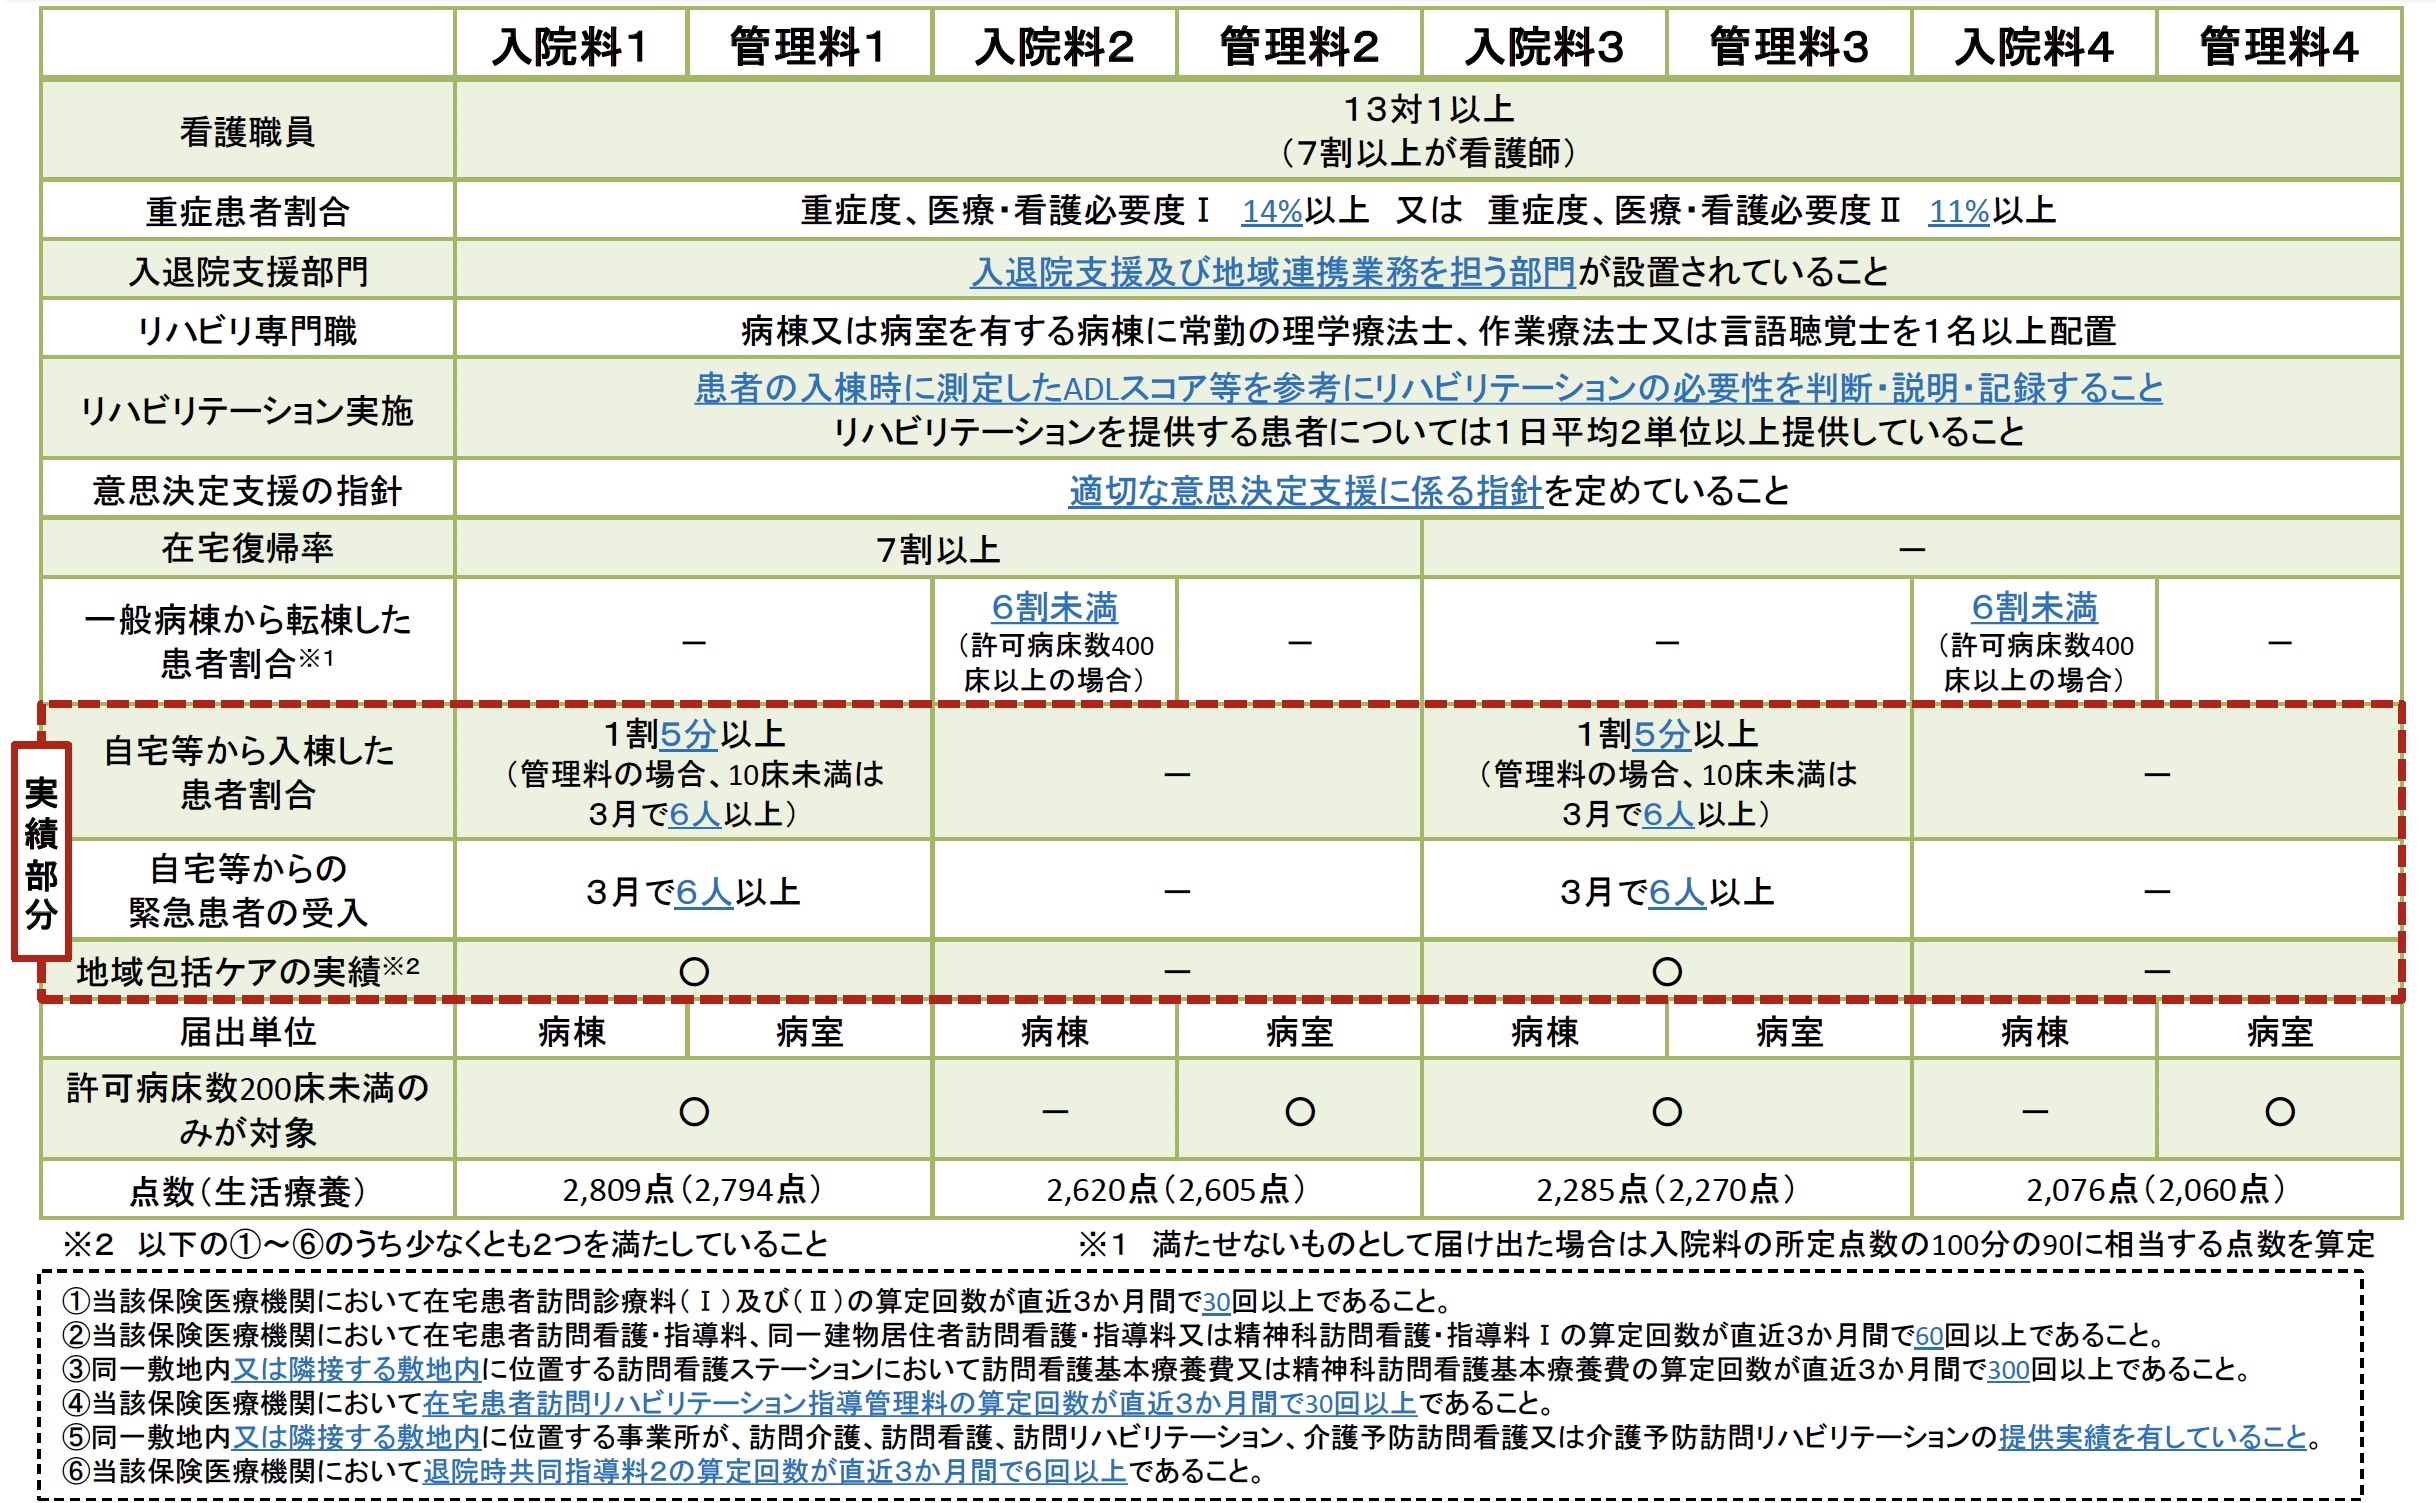Click the 看護職員 row label
The height and width of the screenshot is (1503, 2436).
click(x=247, y=132)
